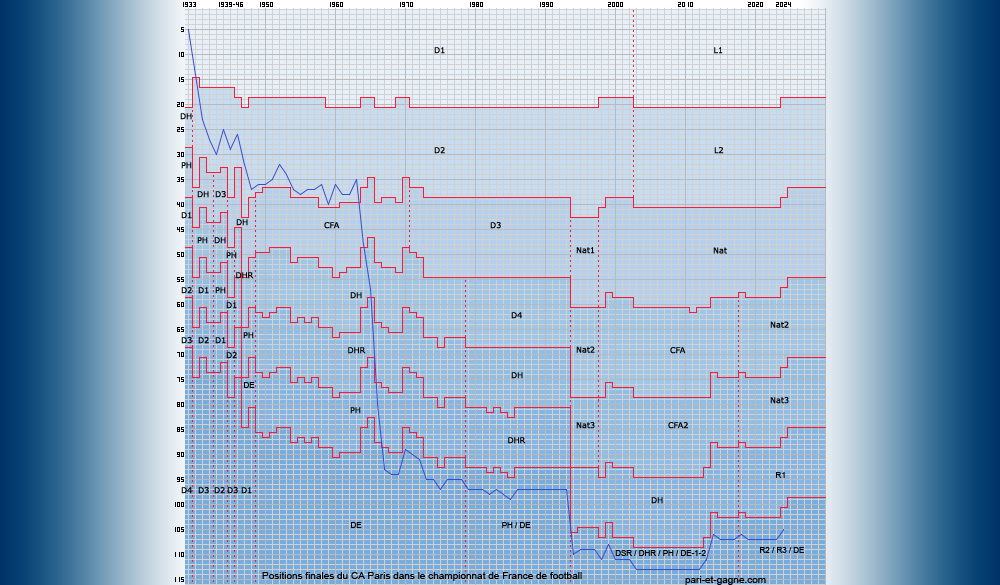Select the y-axis rank value 100
This screenshot has width=1000, height=585.
tap(179, 505)
